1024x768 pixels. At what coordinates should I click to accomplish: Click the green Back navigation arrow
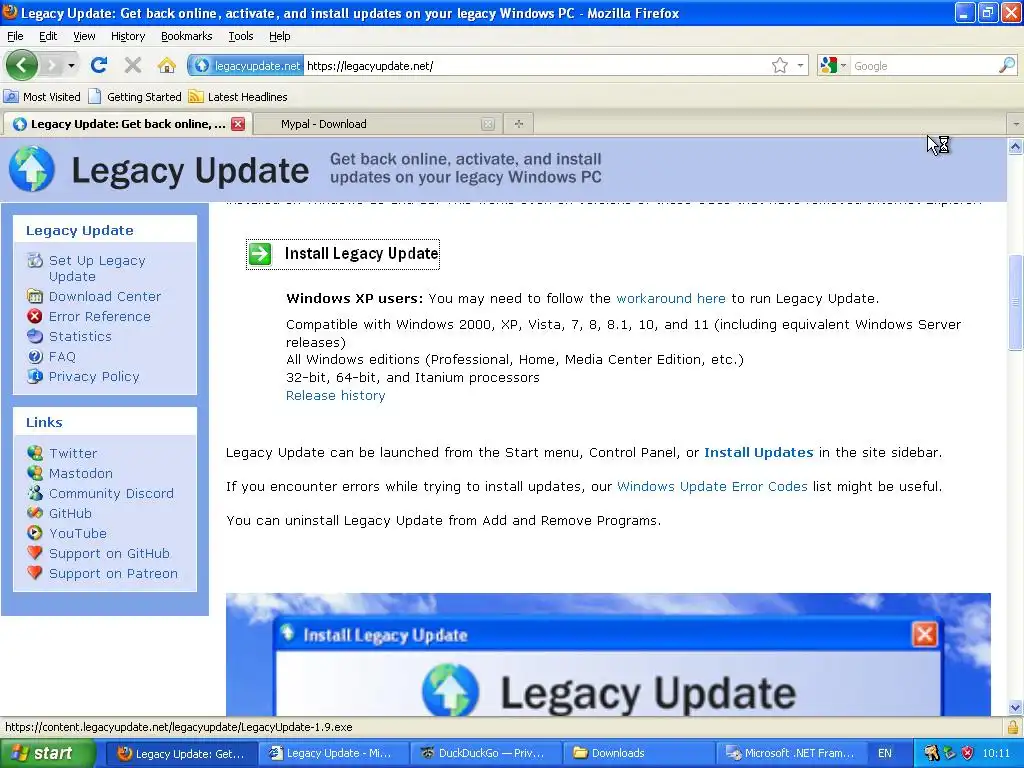point(22,65)
